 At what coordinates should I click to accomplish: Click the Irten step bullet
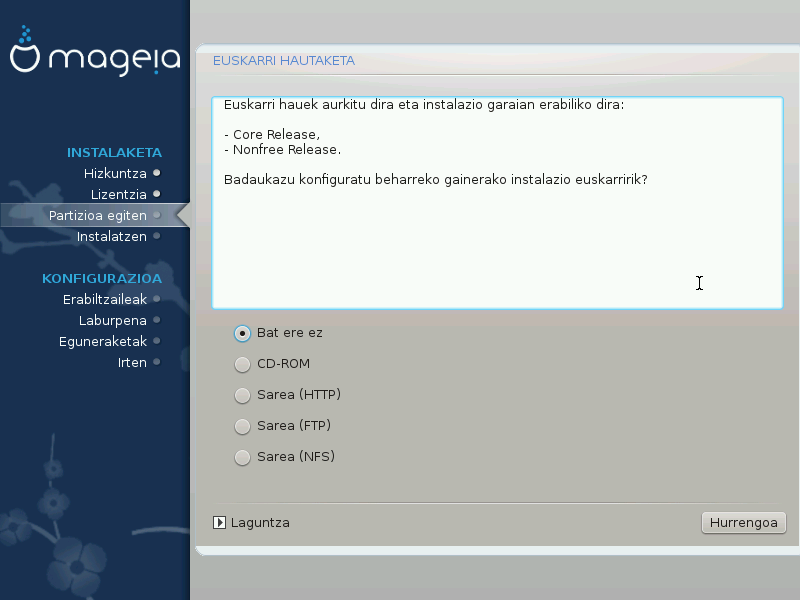pyautogui.click(x=157, y=362)
